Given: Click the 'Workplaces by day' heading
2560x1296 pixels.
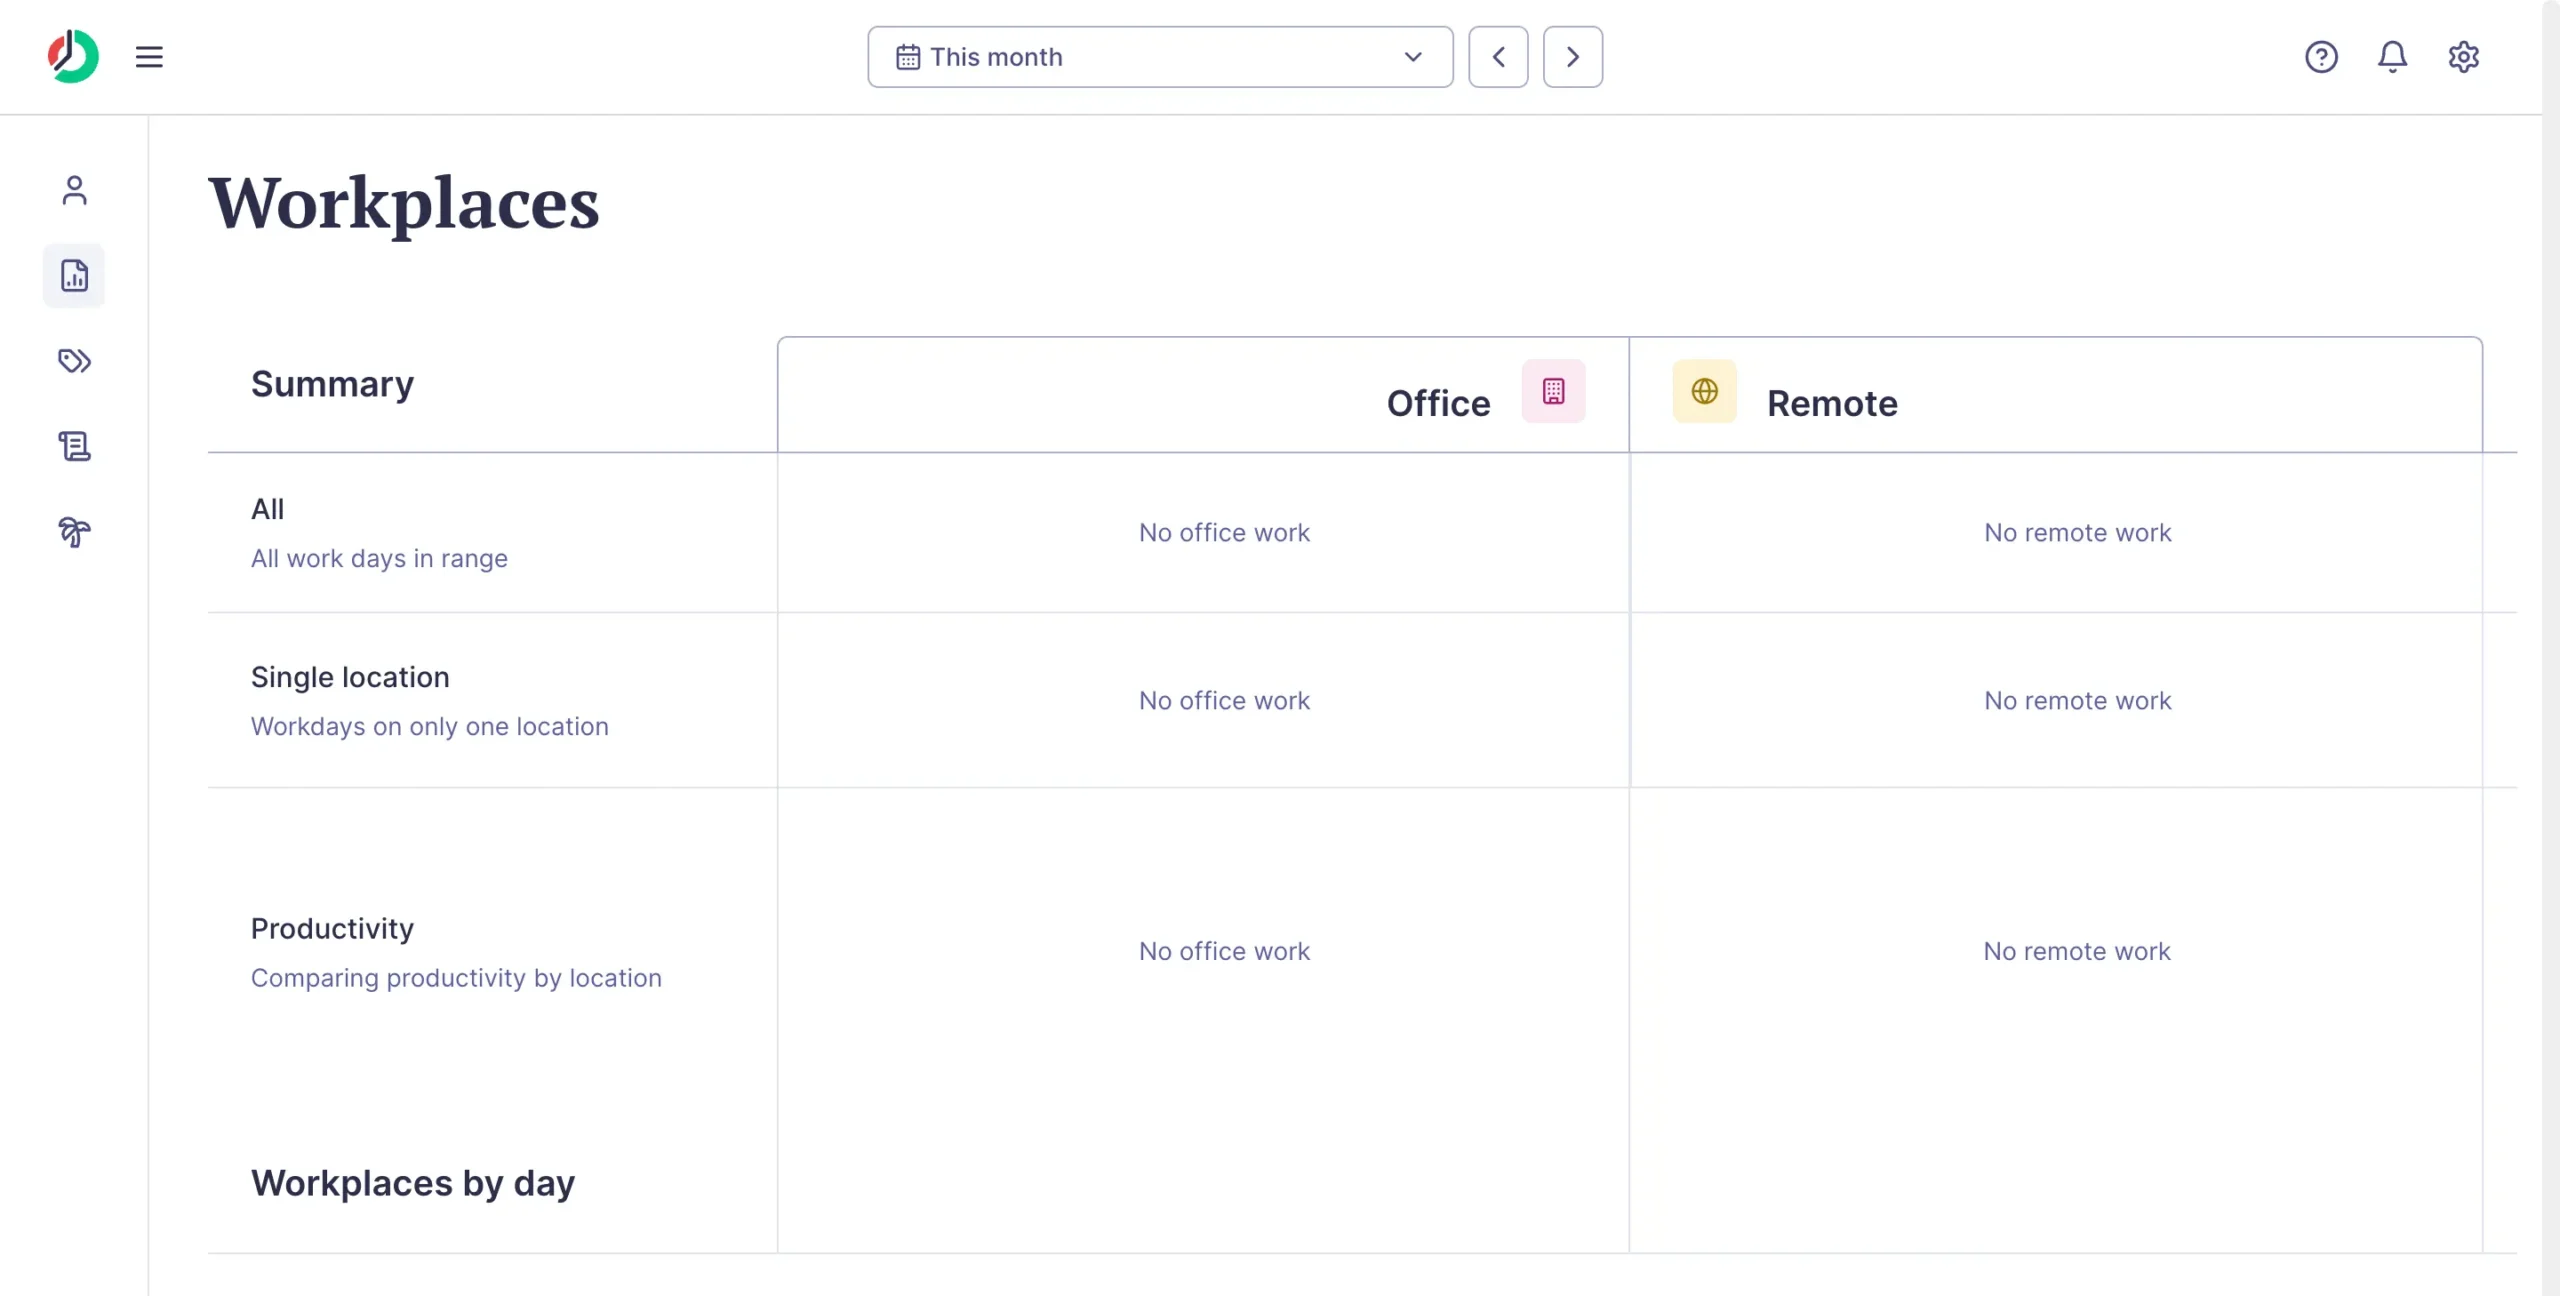Looking at the screenshot, I should 413,1183.
